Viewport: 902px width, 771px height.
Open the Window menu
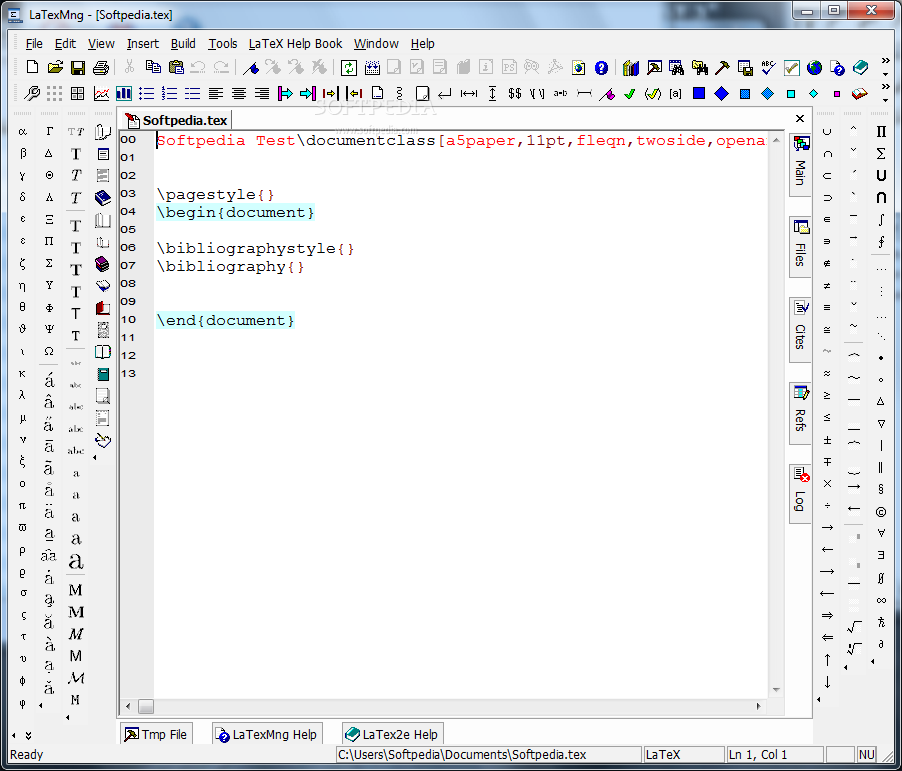pos(376,44)
